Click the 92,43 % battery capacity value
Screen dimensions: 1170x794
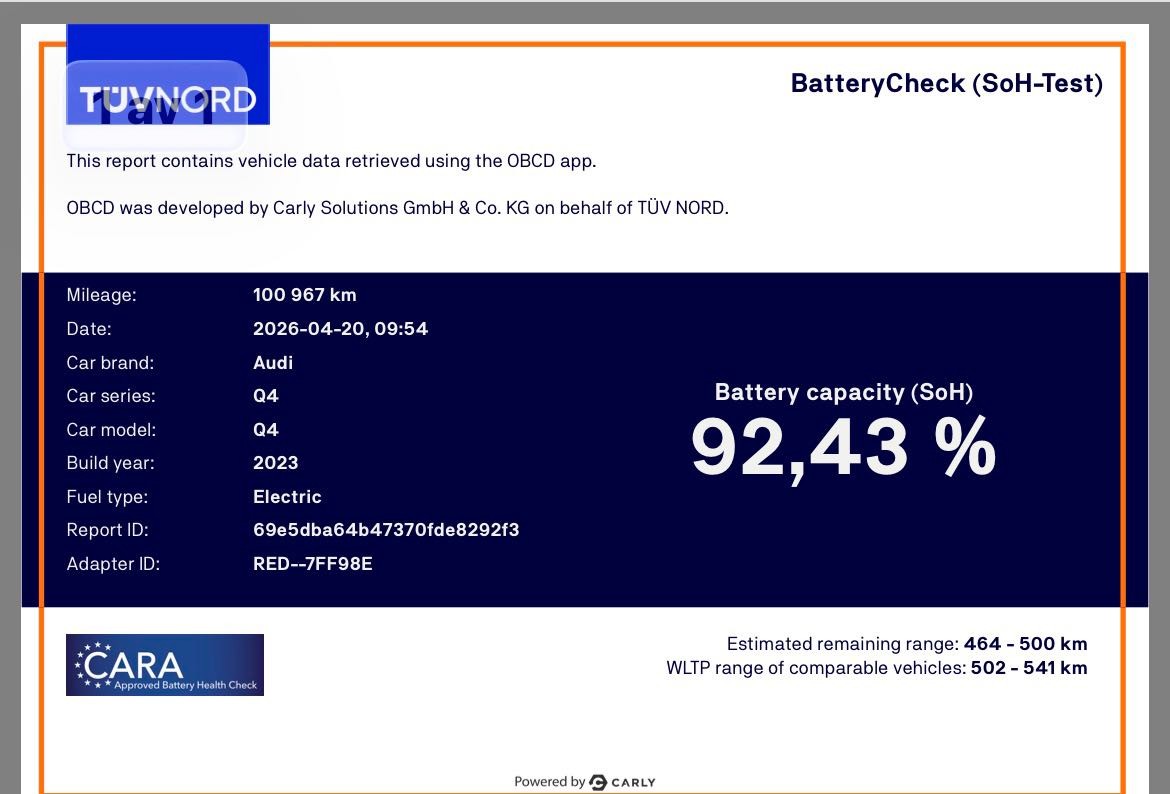coord(843,447)
